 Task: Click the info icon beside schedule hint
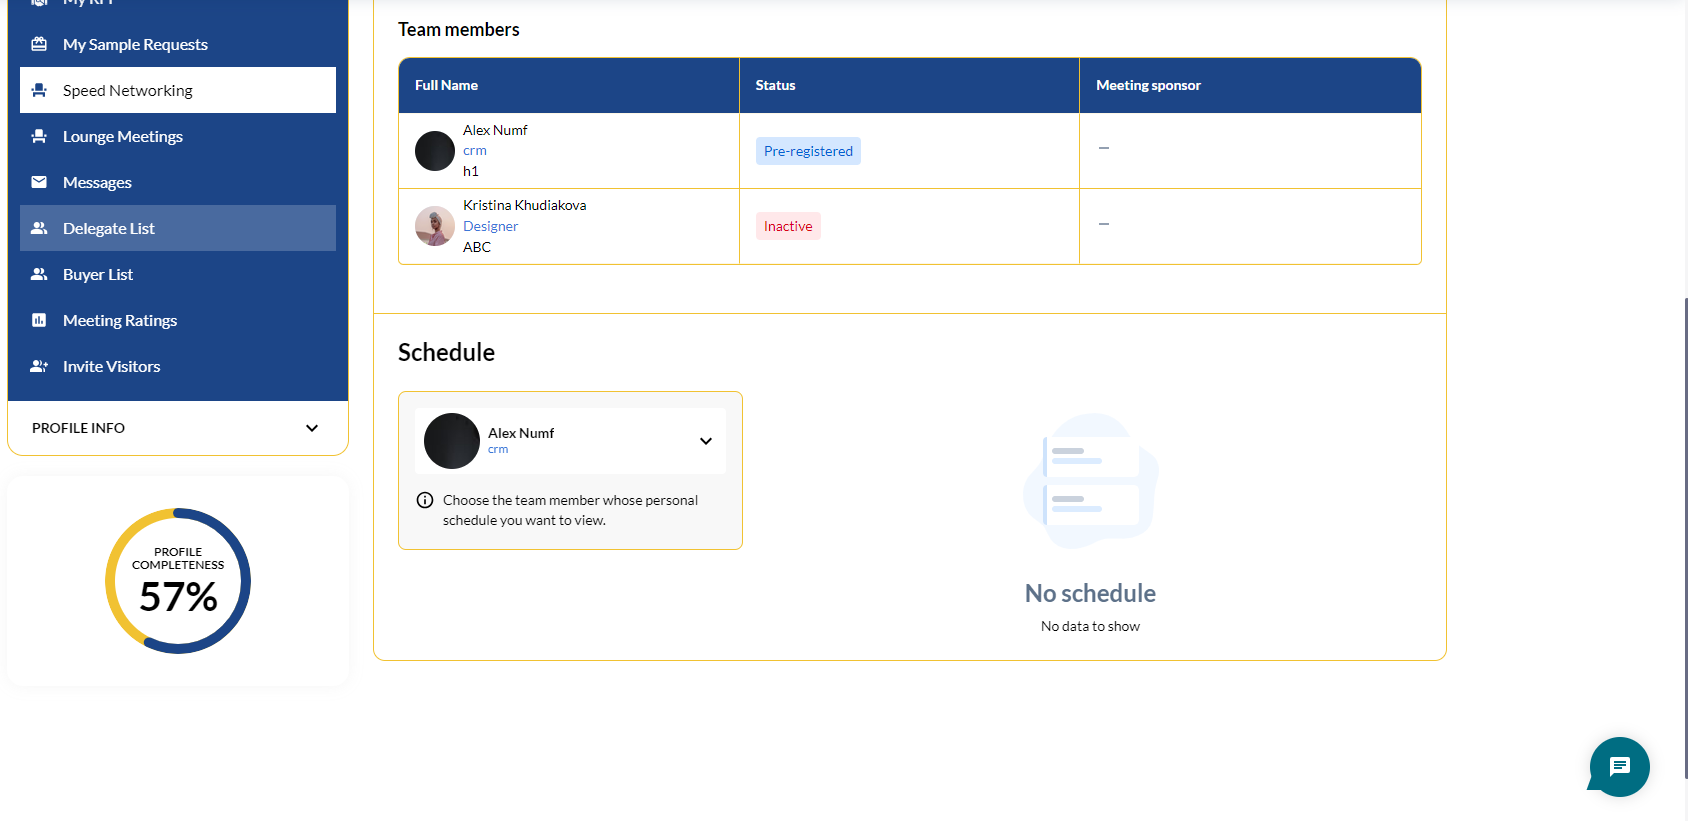[x=425, y=500]
